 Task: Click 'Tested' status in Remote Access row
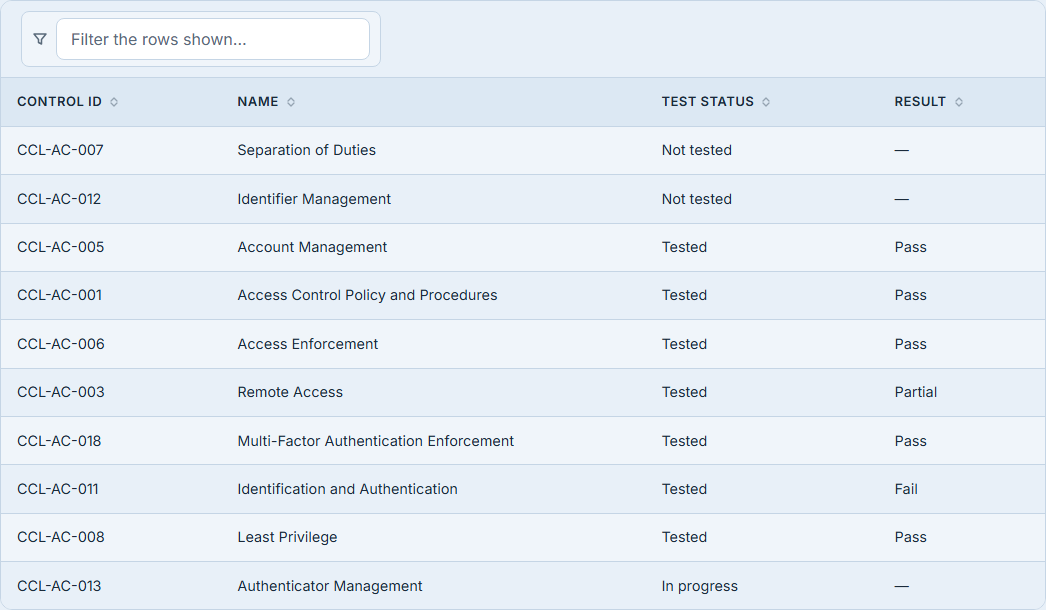684,392
